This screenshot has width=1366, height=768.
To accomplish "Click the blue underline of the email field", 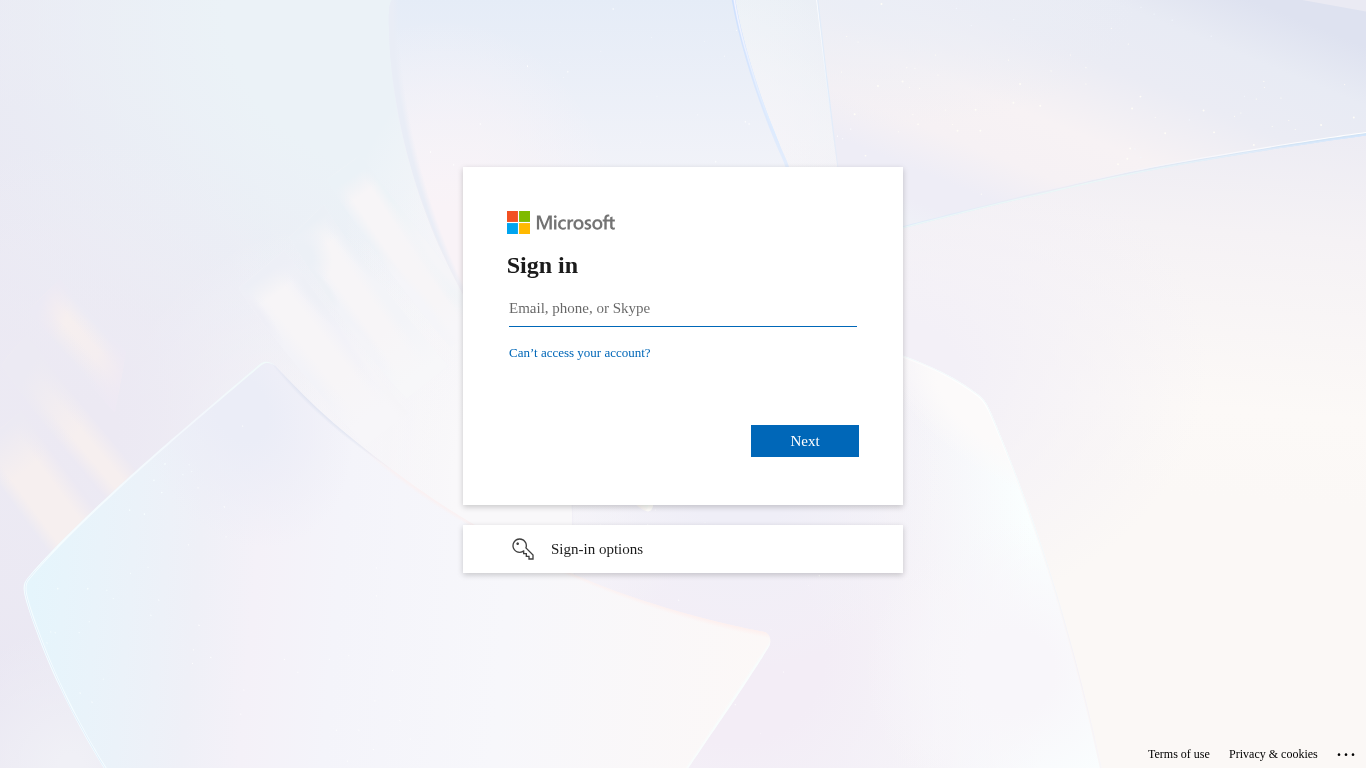I will [683, 326].
